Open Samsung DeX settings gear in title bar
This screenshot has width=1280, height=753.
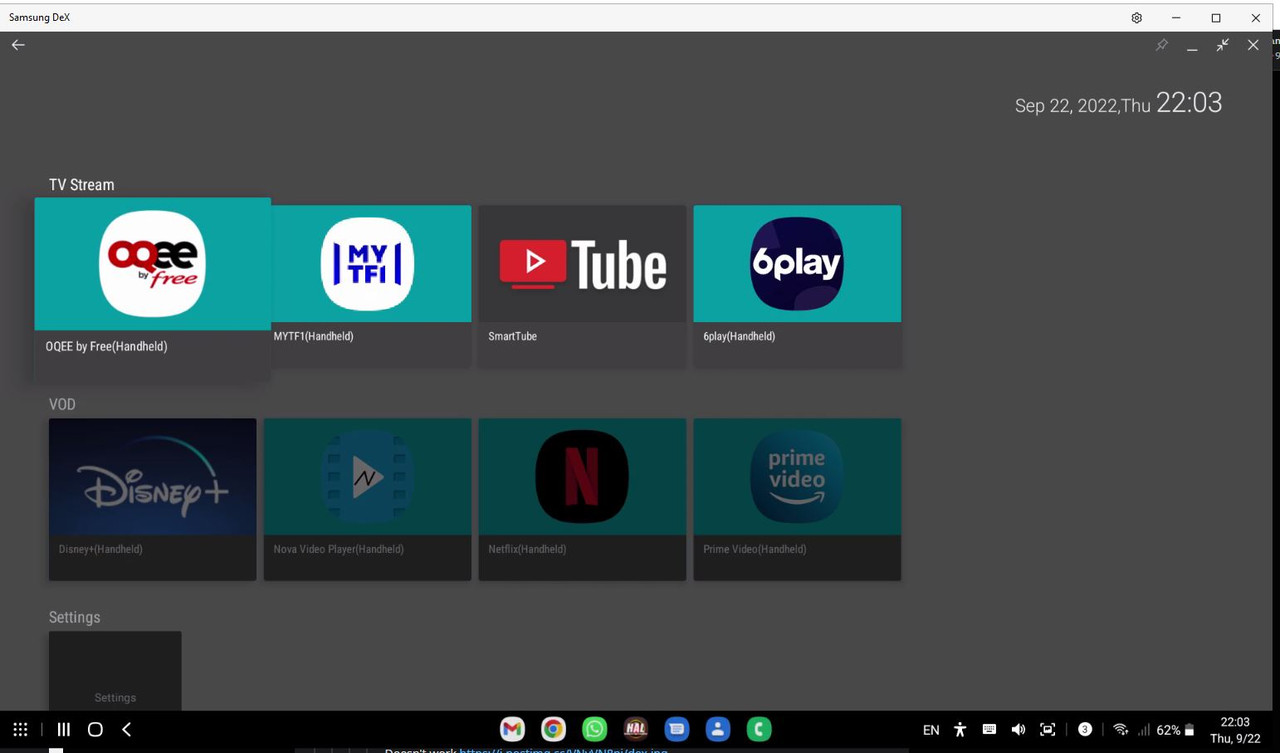[x=1137, y=18]
